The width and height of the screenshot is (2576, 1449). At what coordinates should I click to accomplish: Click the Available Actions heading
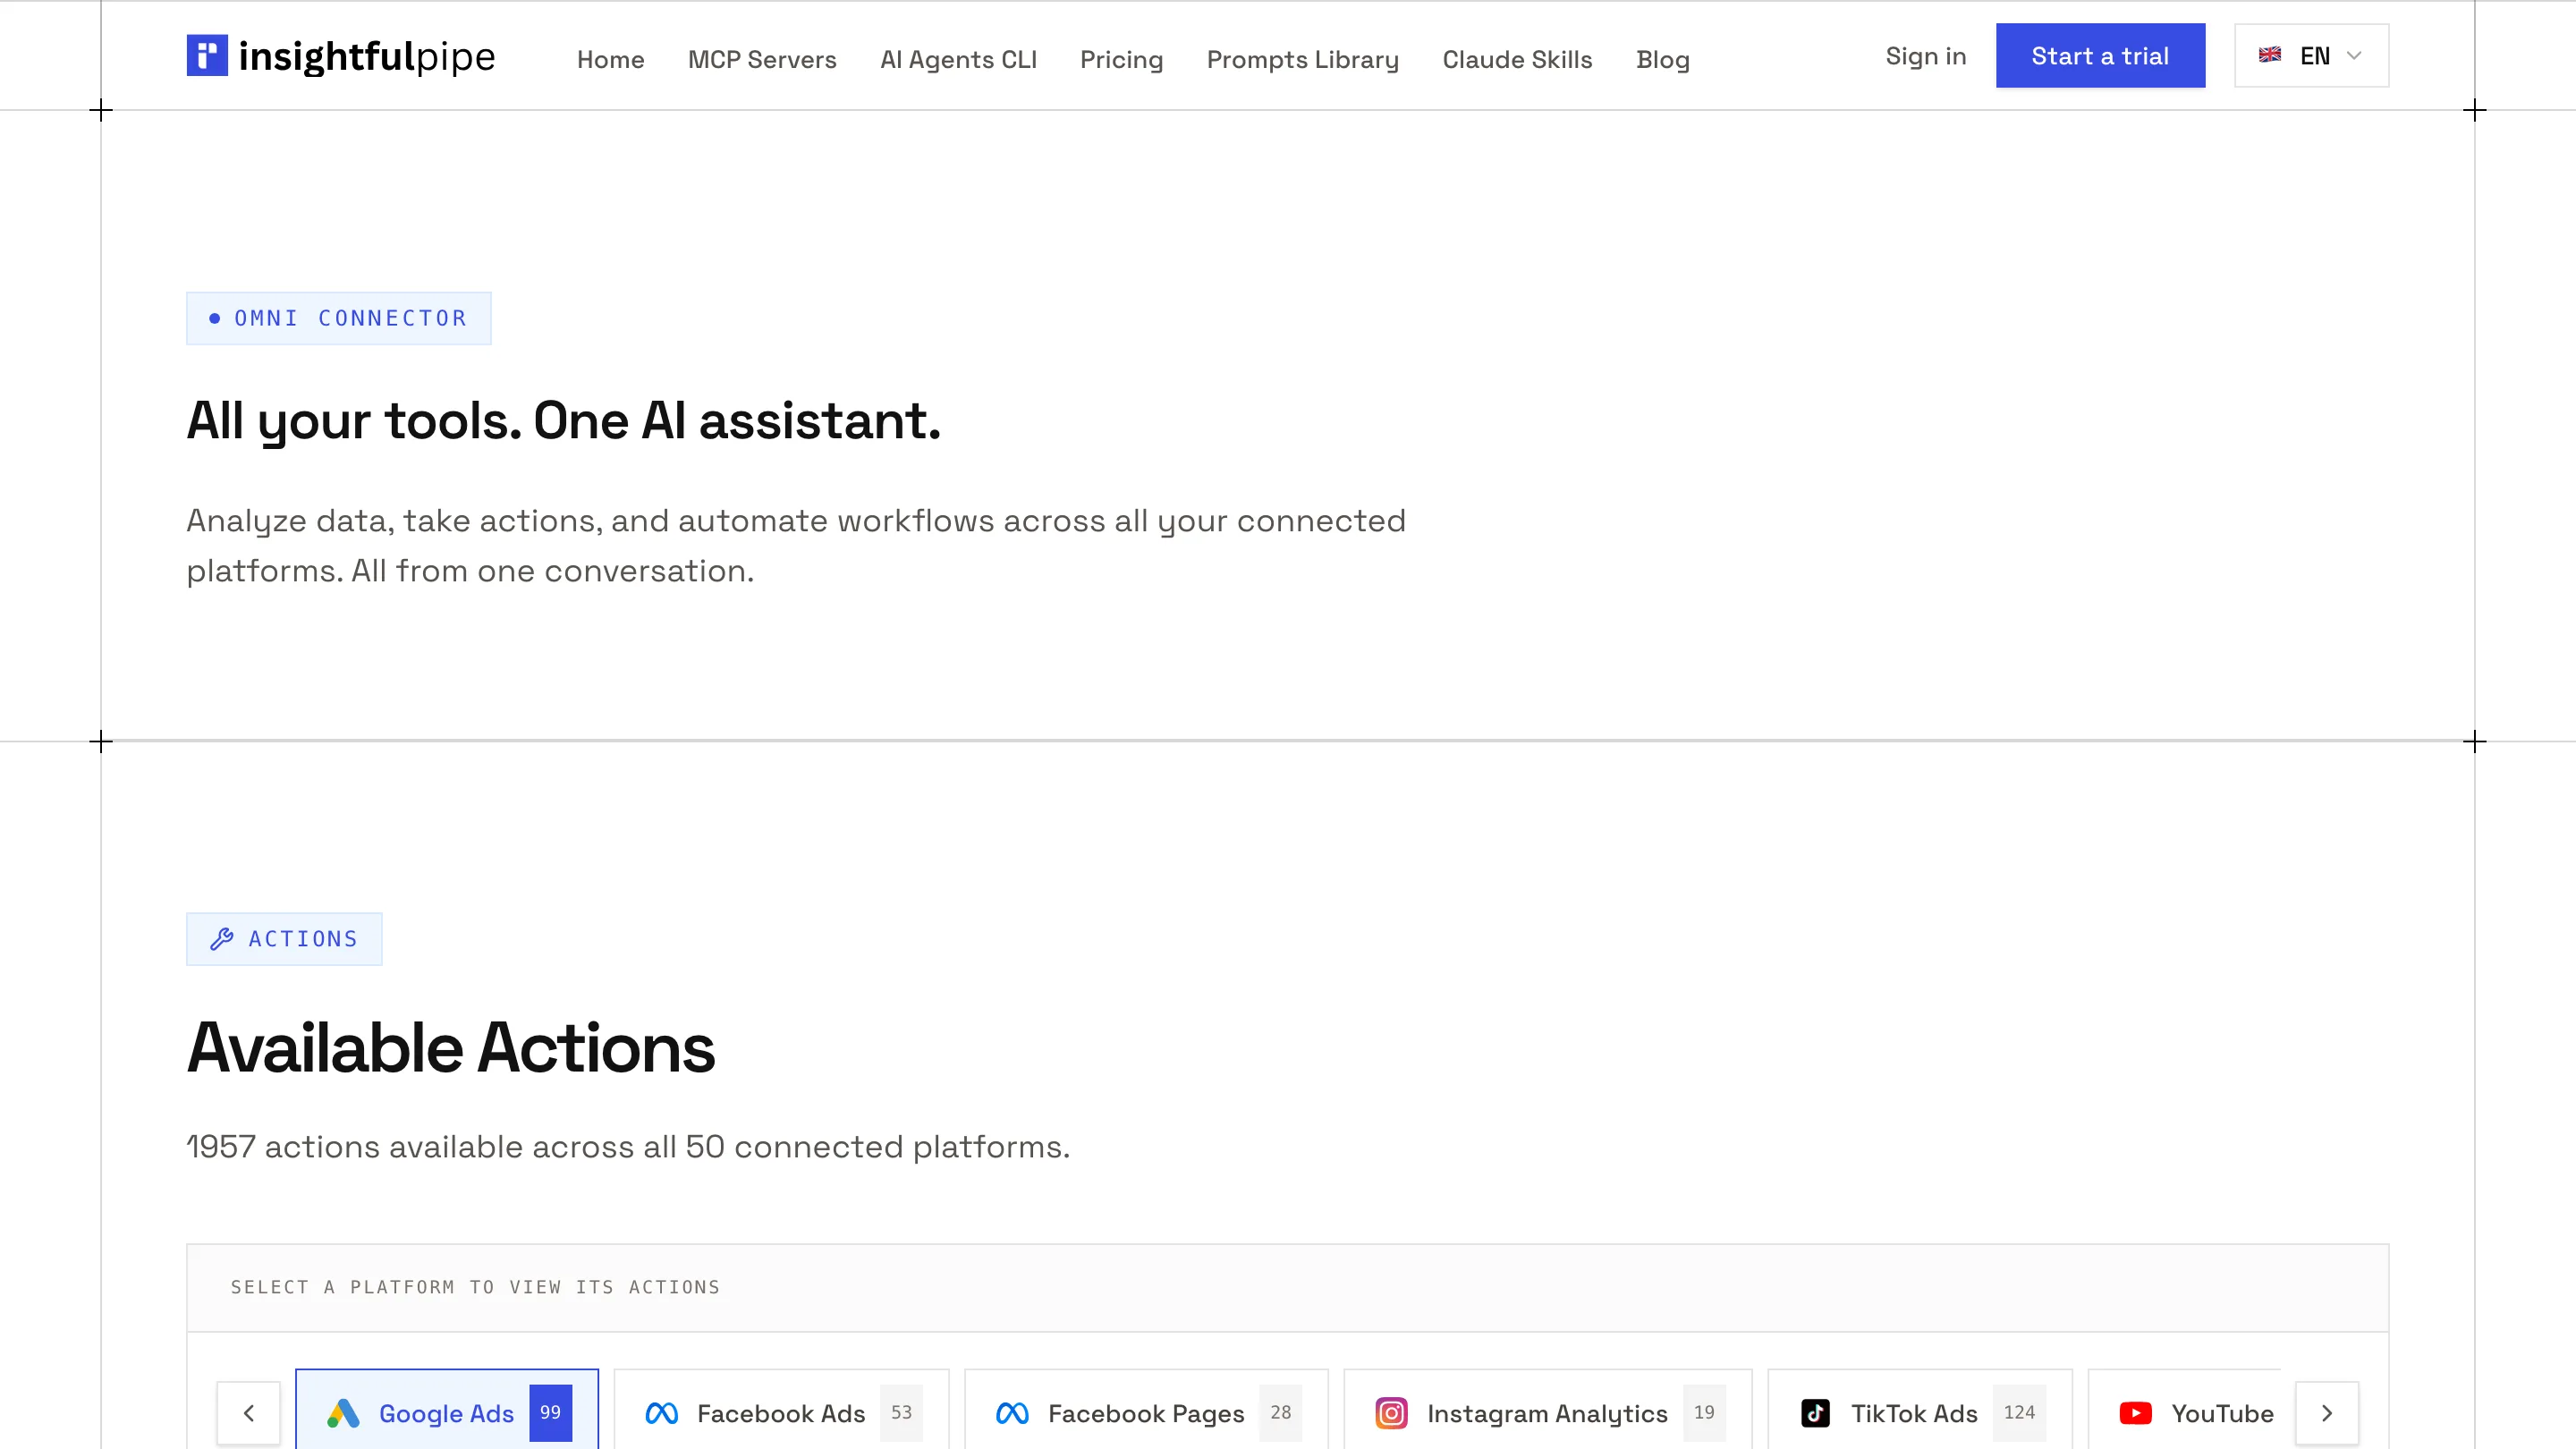point(451,1048)
